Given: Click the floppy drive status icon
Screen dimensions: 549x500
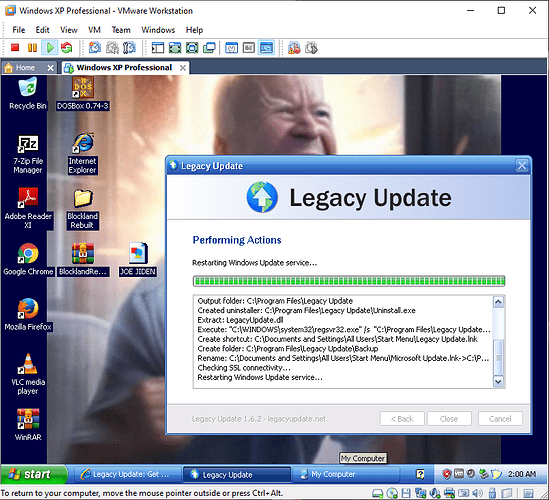Looking at the screenshot, I should pos(406,493).
